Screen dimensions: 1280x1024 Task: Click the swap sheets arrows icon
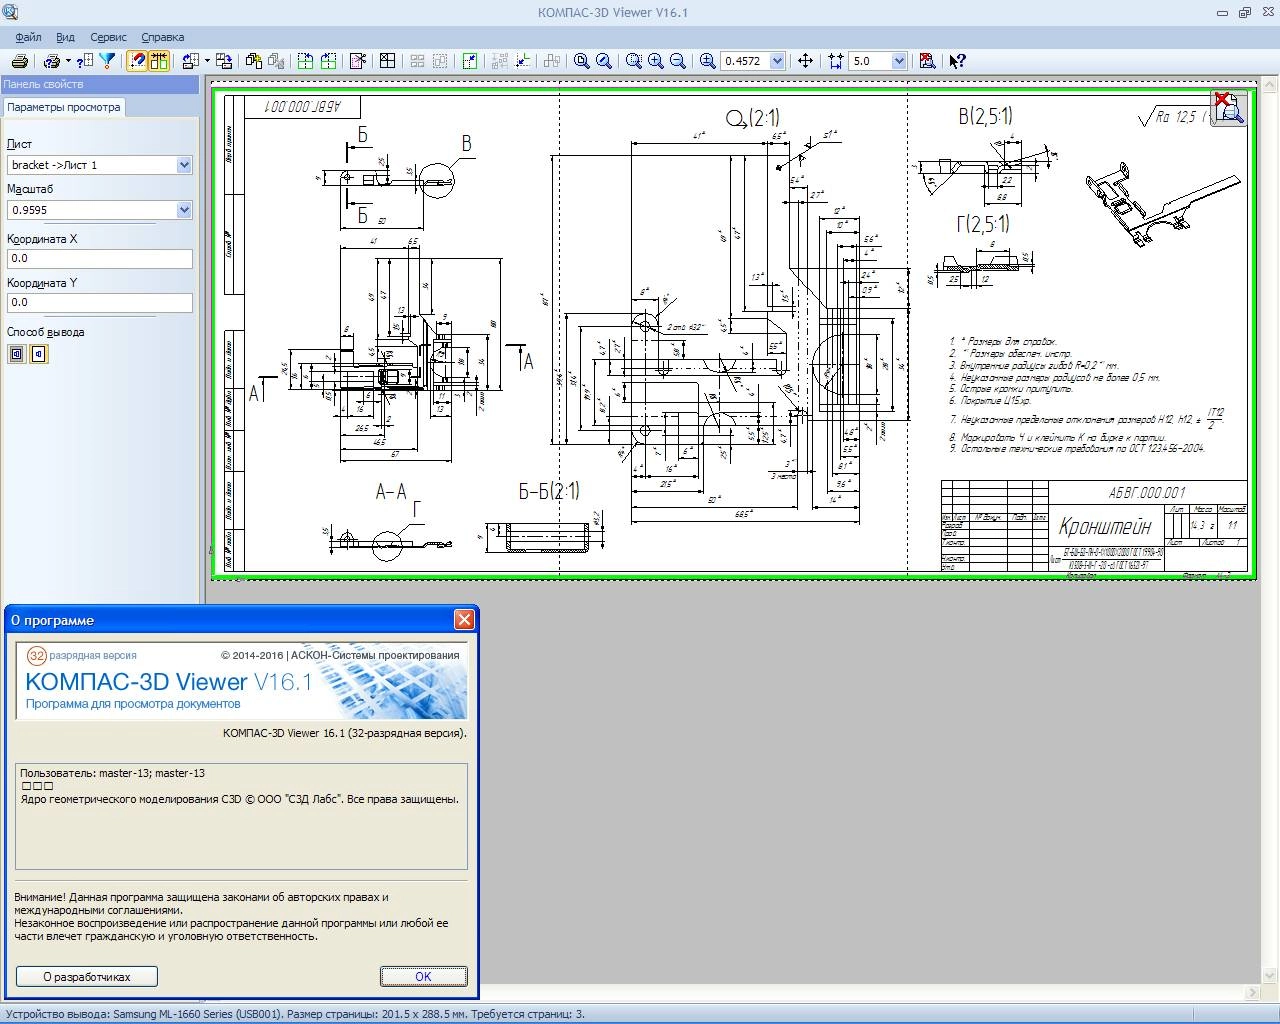click(224, 61)
